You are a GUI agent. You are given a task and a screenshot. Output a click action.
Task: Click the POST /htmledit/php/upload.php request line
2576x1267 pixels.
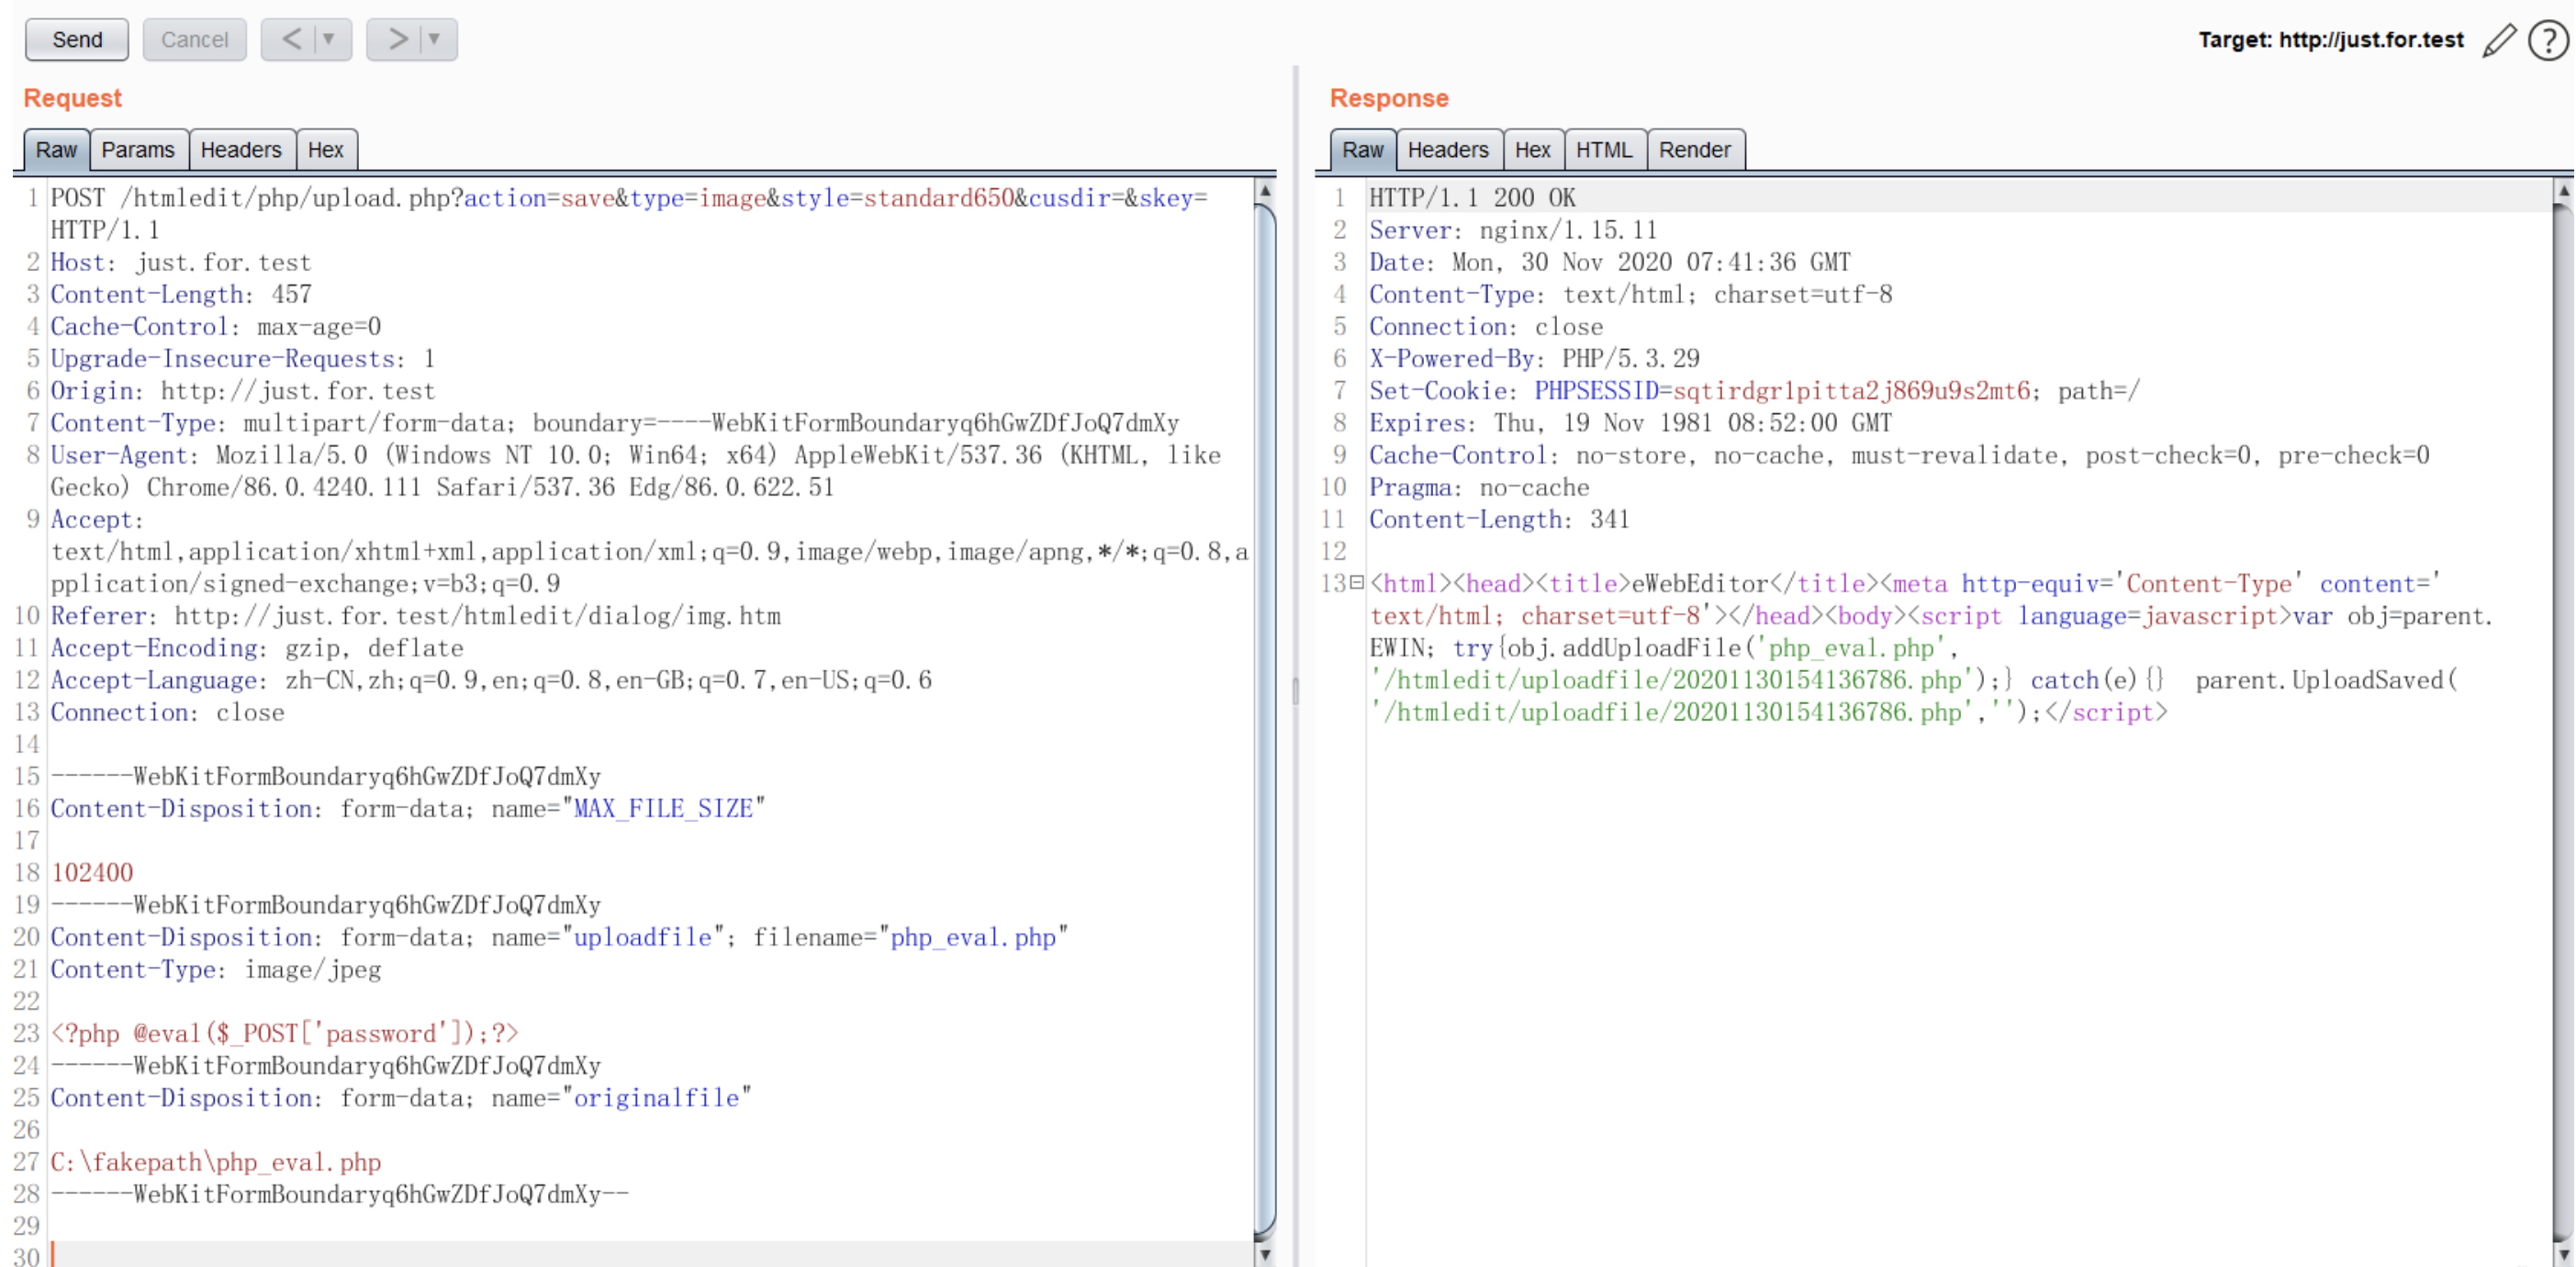point(629,214)
